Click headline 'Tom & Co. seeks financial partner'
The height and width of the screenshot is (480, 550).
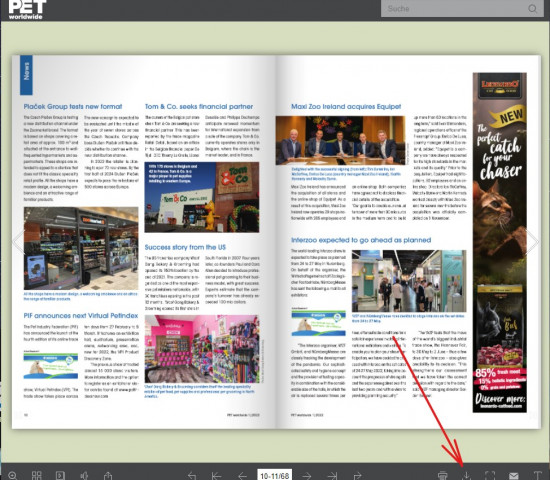pyautogui.click(x=199, y=106)
